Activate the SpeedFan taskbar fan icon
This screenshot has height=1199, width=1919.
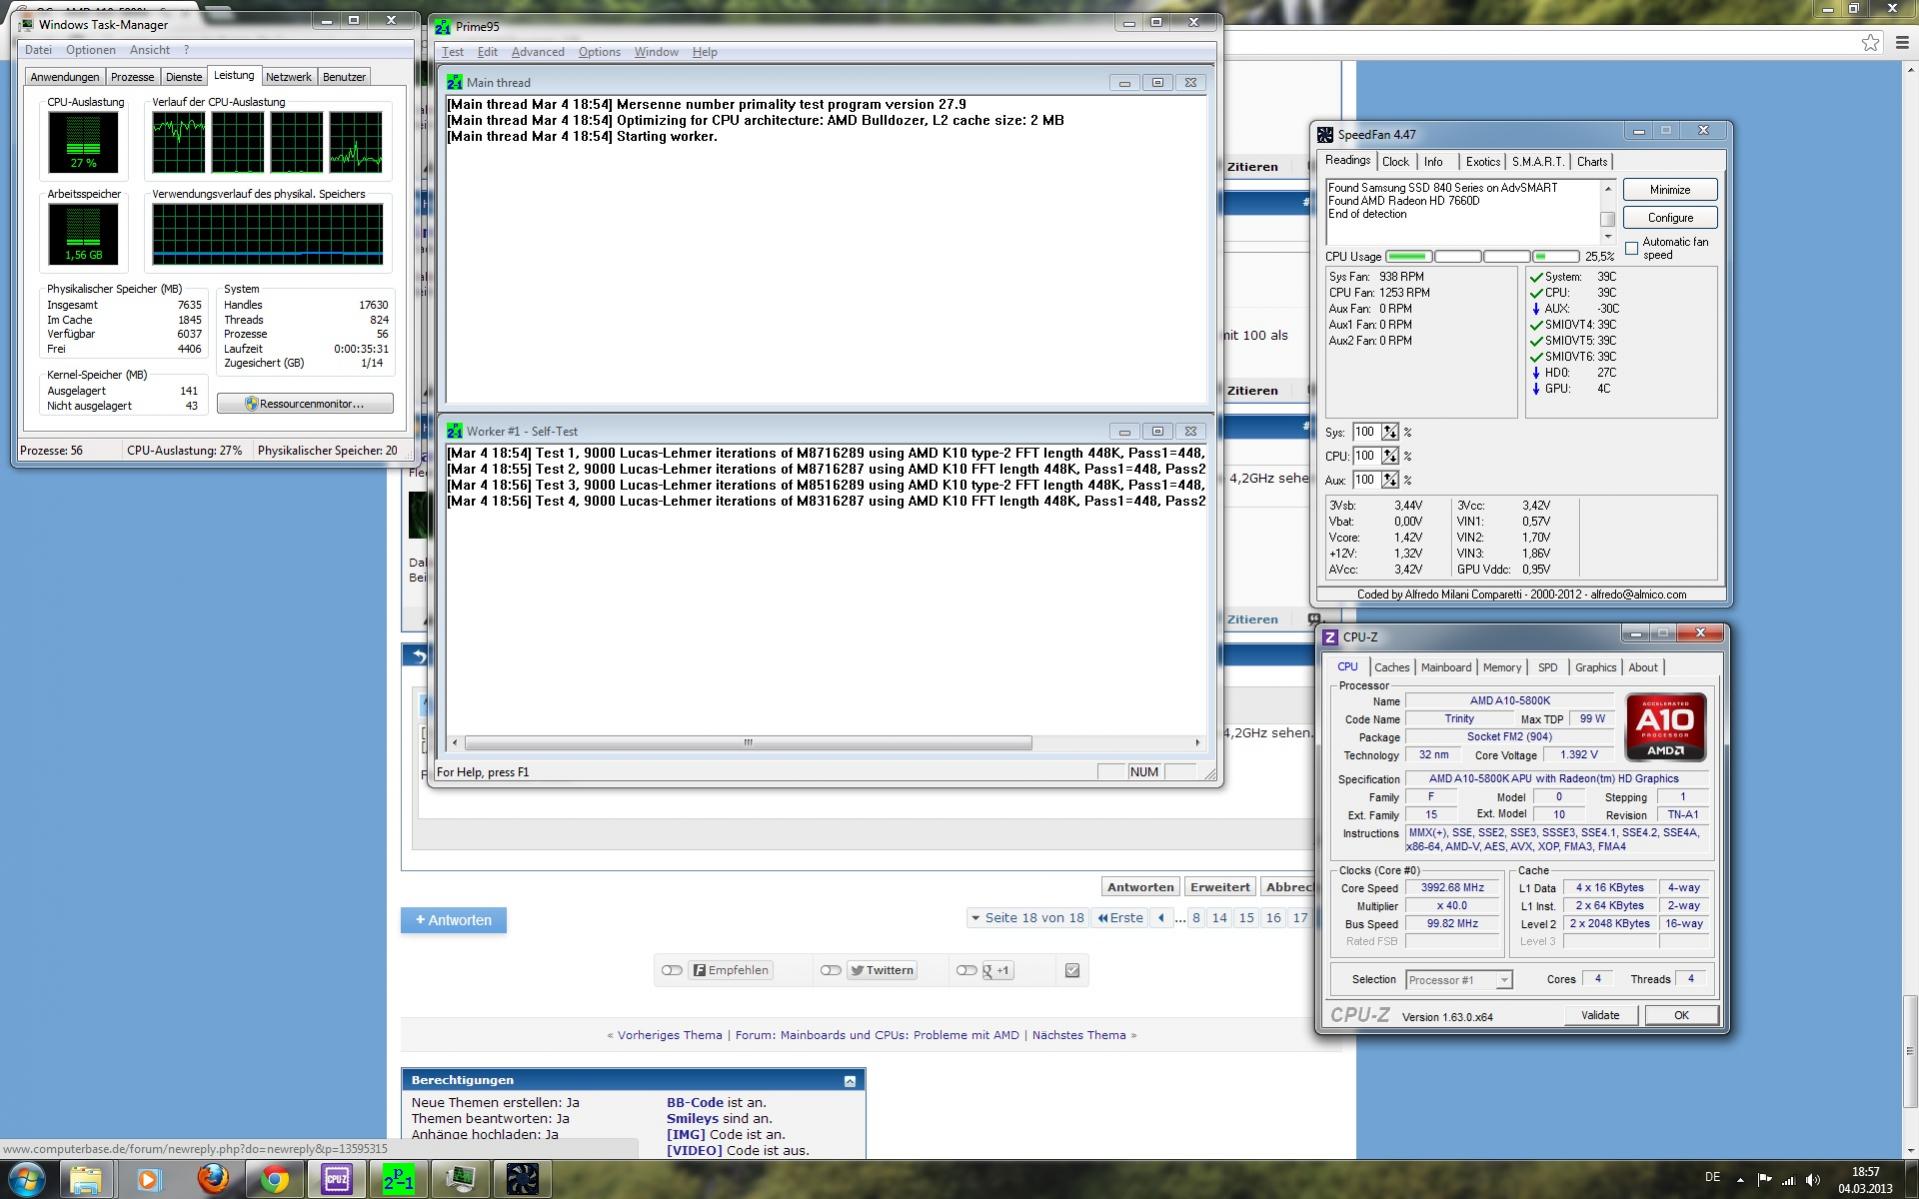523,1179
